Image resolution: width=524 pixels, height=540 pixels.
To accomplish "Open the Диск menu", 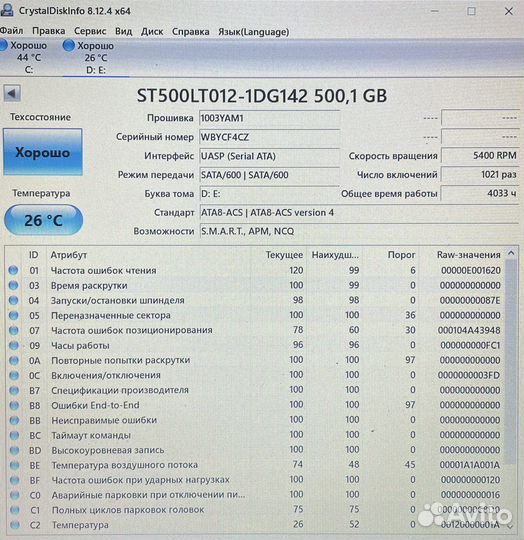I will (152, 31).
